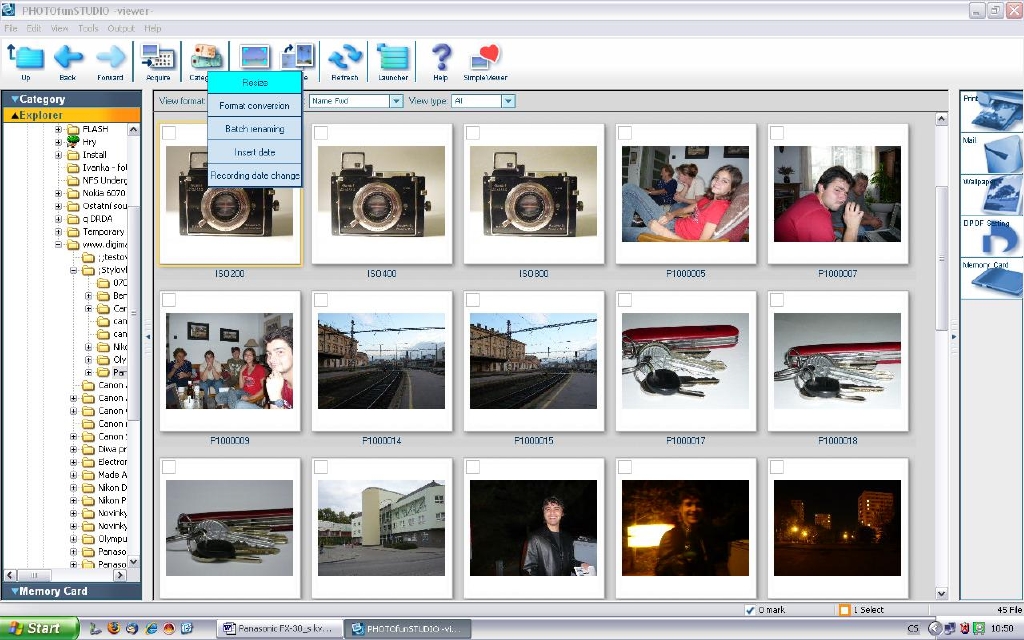1024x640 pixels.
Task: Go back with the Back arrow
Action: [x=67, y=59]
